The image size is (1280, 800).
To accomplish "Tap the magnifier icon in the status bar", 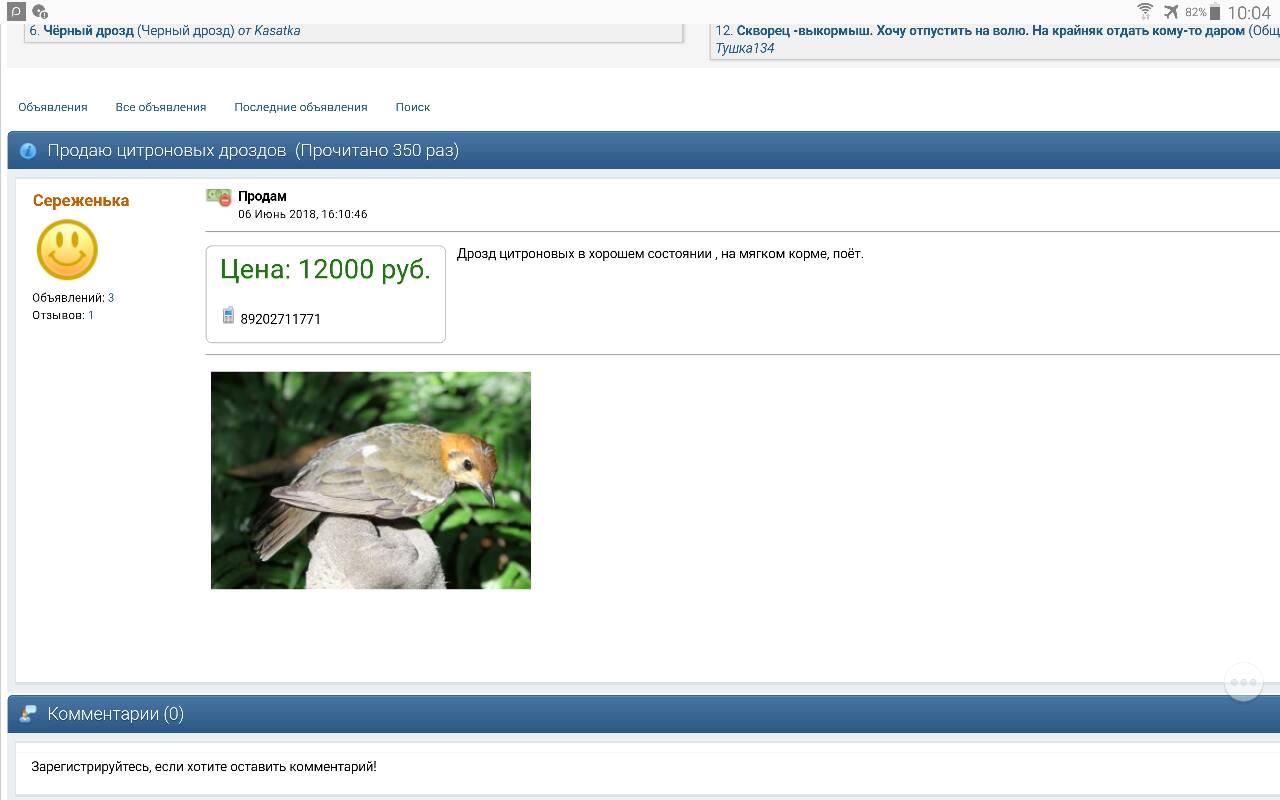I will (x=16, y=12).
